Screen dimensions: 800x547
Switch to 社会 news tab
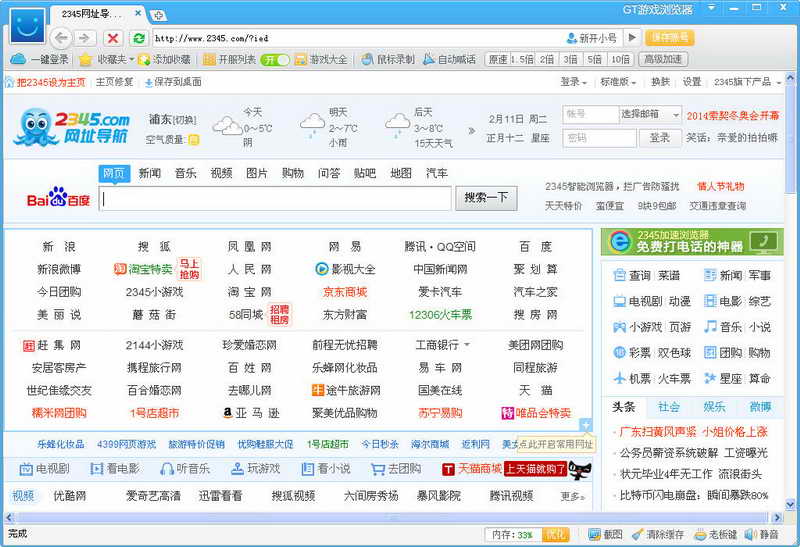tap(668, 407)
